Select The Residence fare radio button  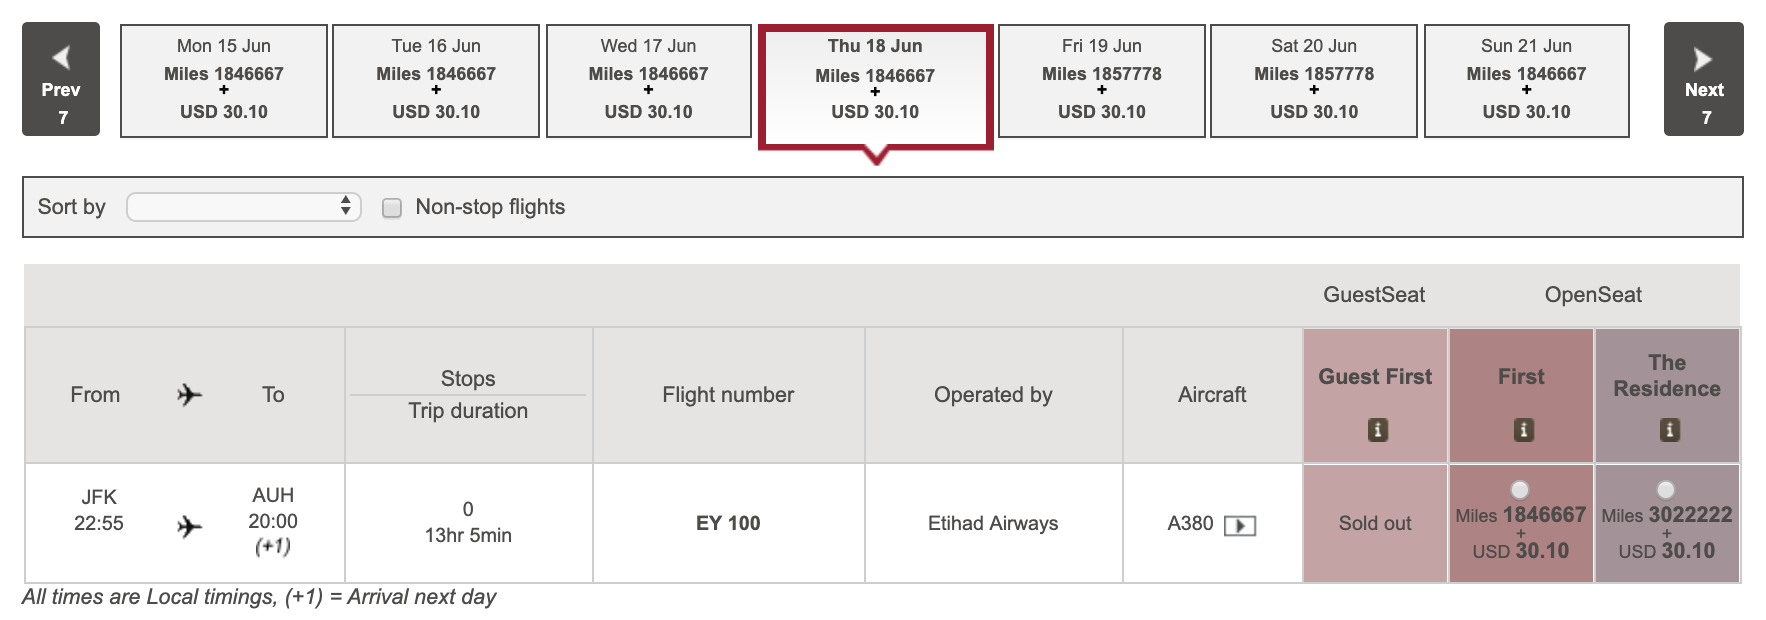pyautogui.click(x=1666, y=490)
